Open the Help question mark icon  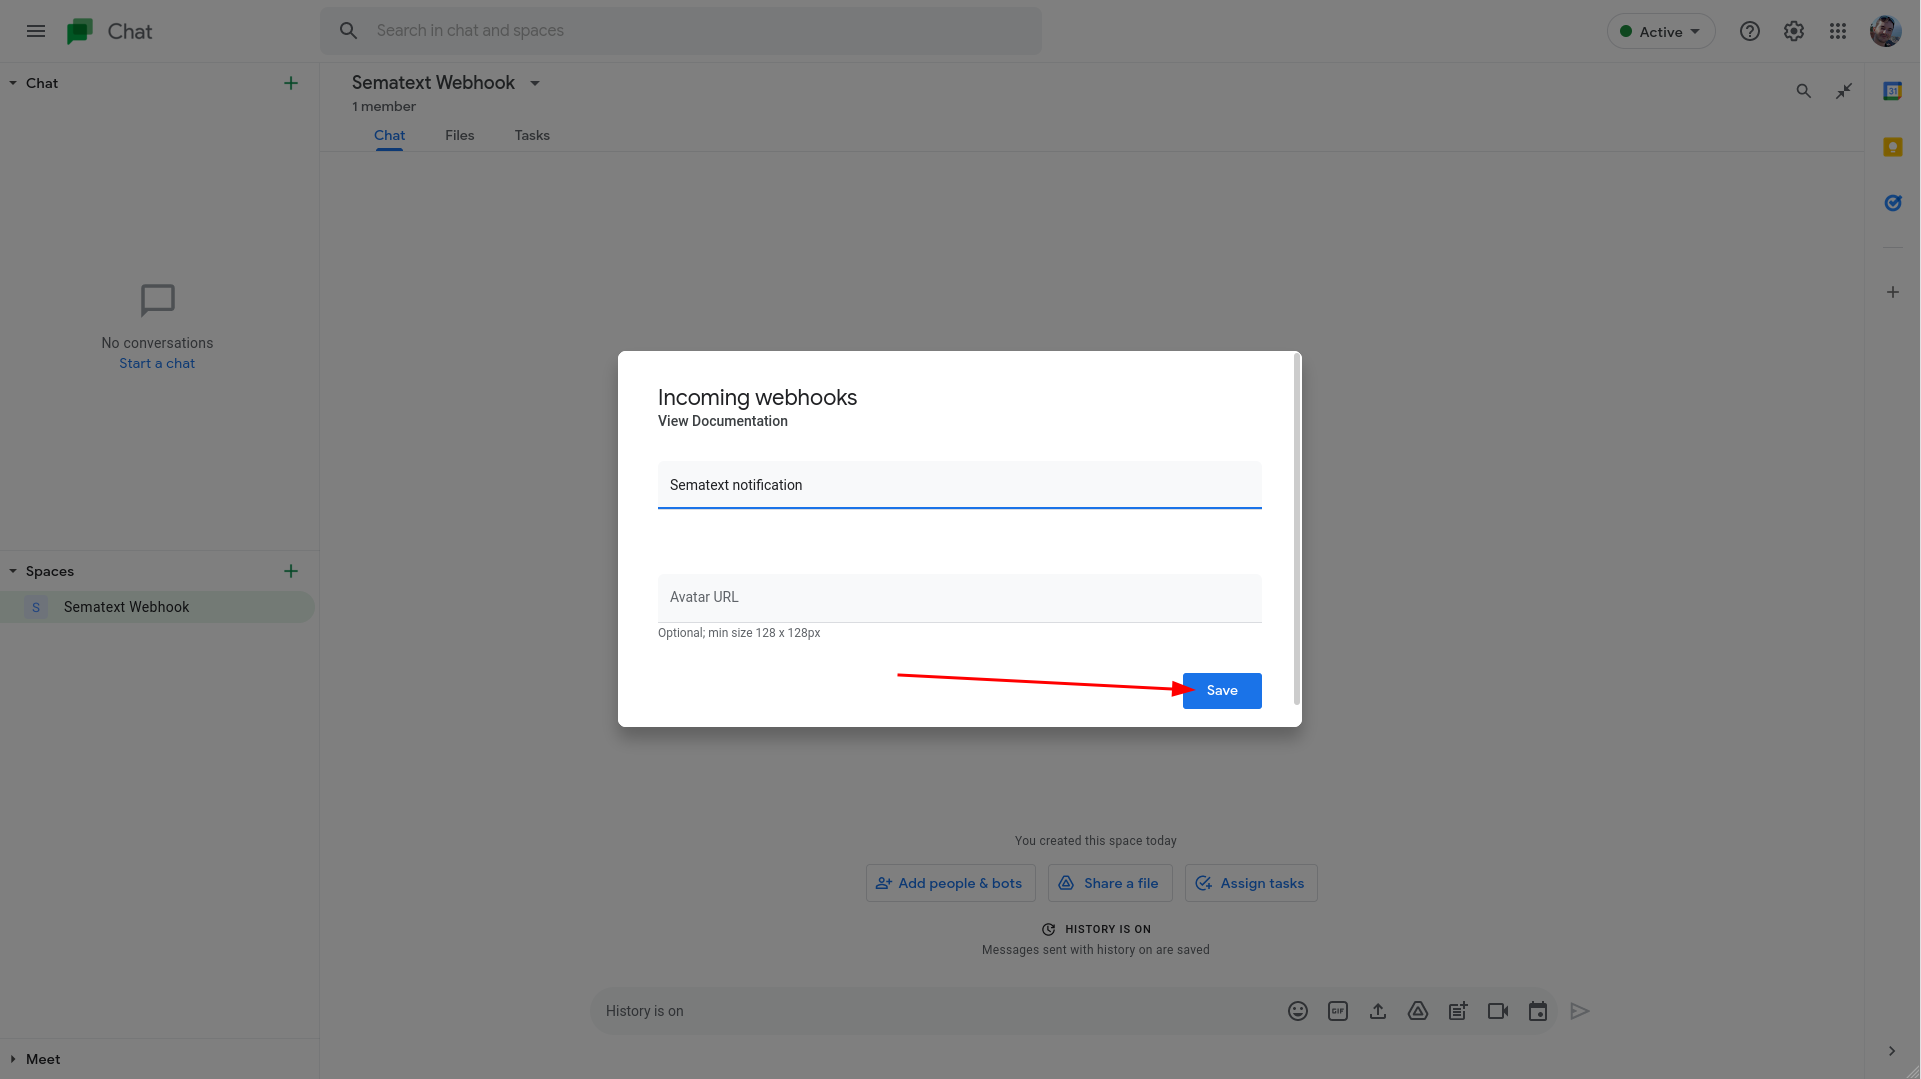pos(1749,31)
